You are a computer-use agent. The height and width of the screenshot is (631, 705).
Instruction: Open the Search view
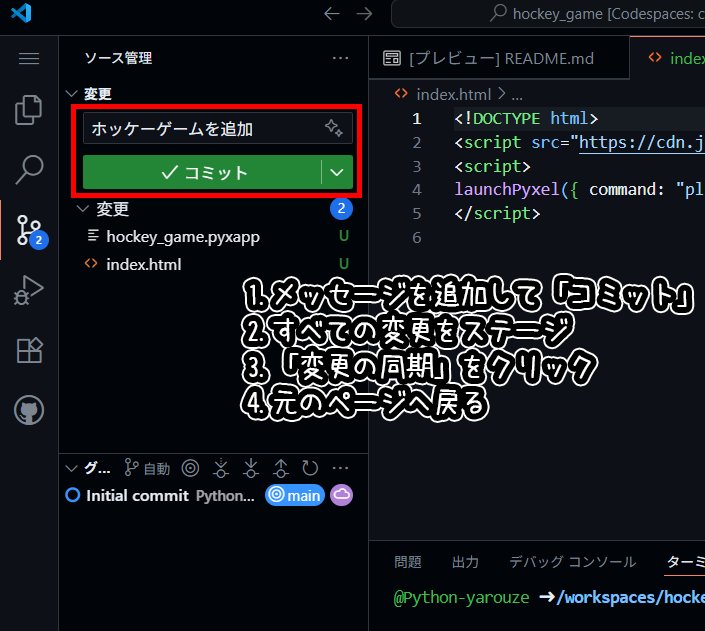pos(29,170)
